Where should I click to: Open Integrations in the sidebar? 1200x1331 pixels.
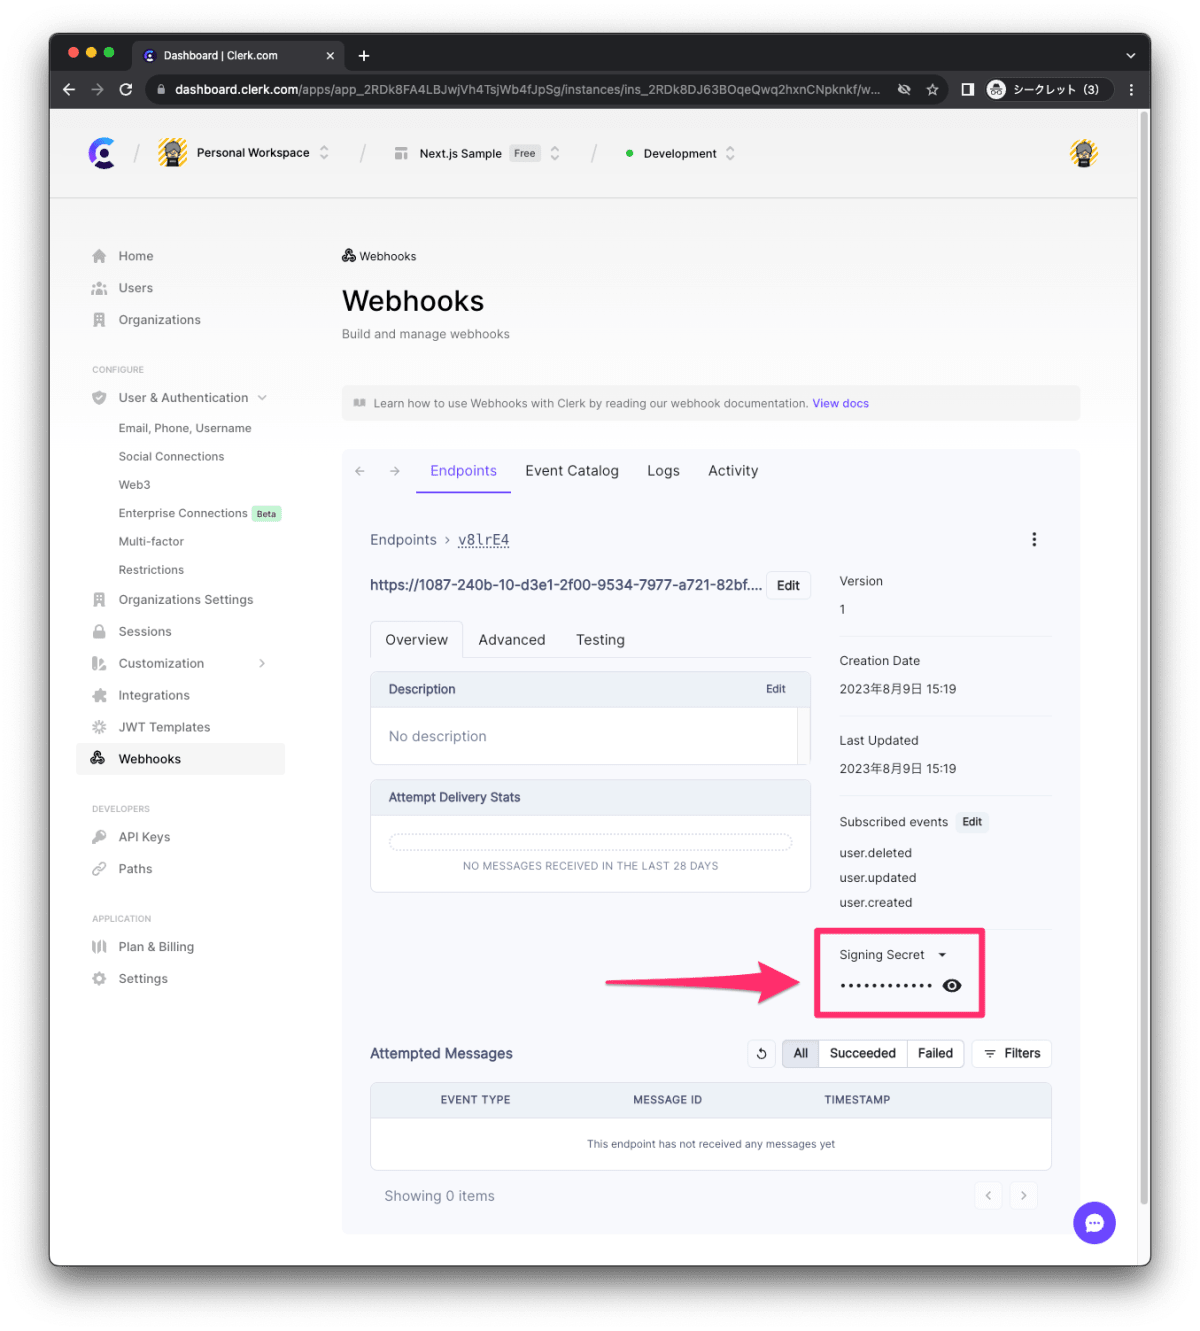click(x=154, y=695)
